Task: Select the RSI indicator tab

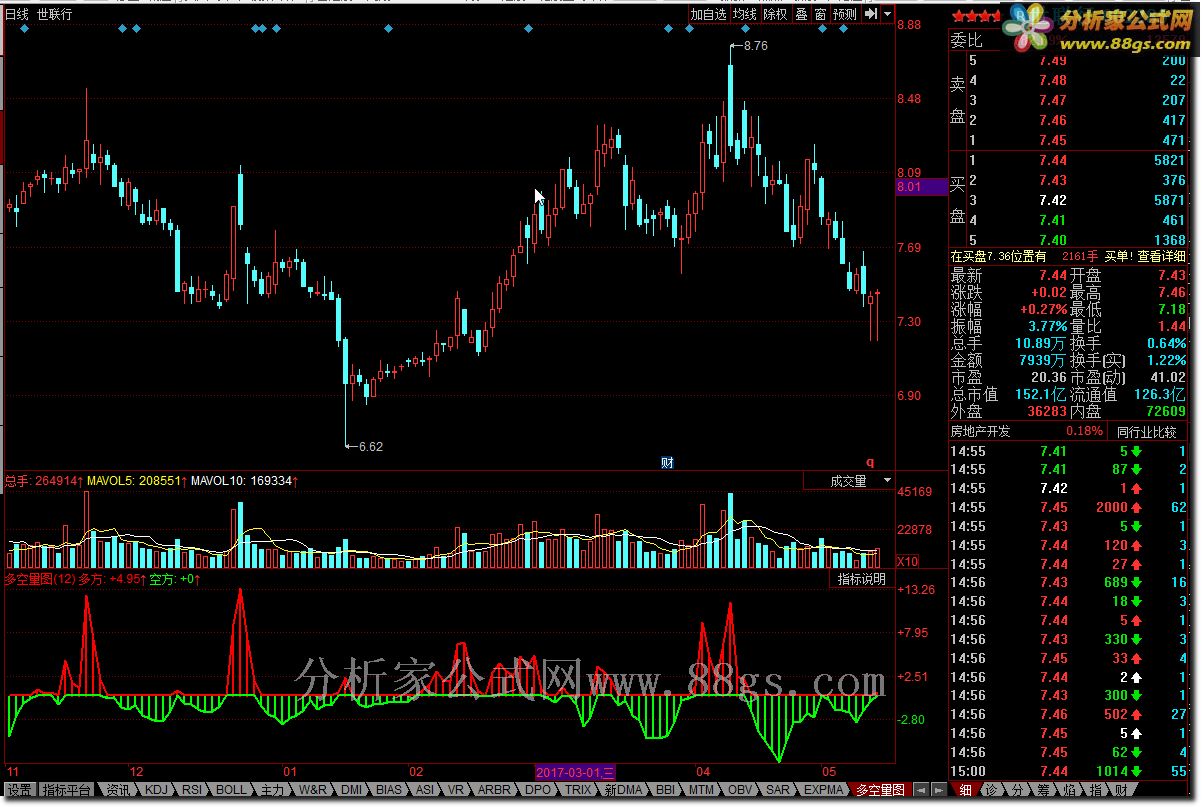Action: click(x=192, y=790)
